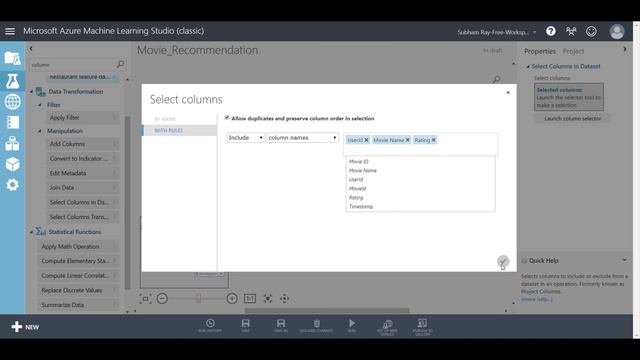Click the column names tag input box
The height and width of the screenshot is (360, 640).
[x=421, y=144]
